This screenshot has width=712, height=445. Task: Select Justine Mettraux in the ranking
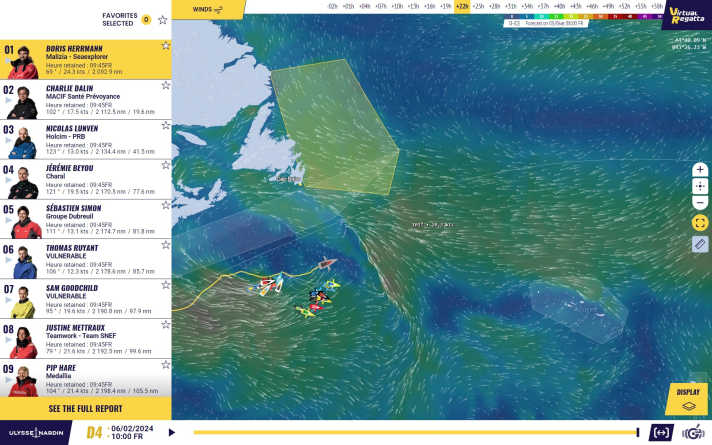pos(85,339)
